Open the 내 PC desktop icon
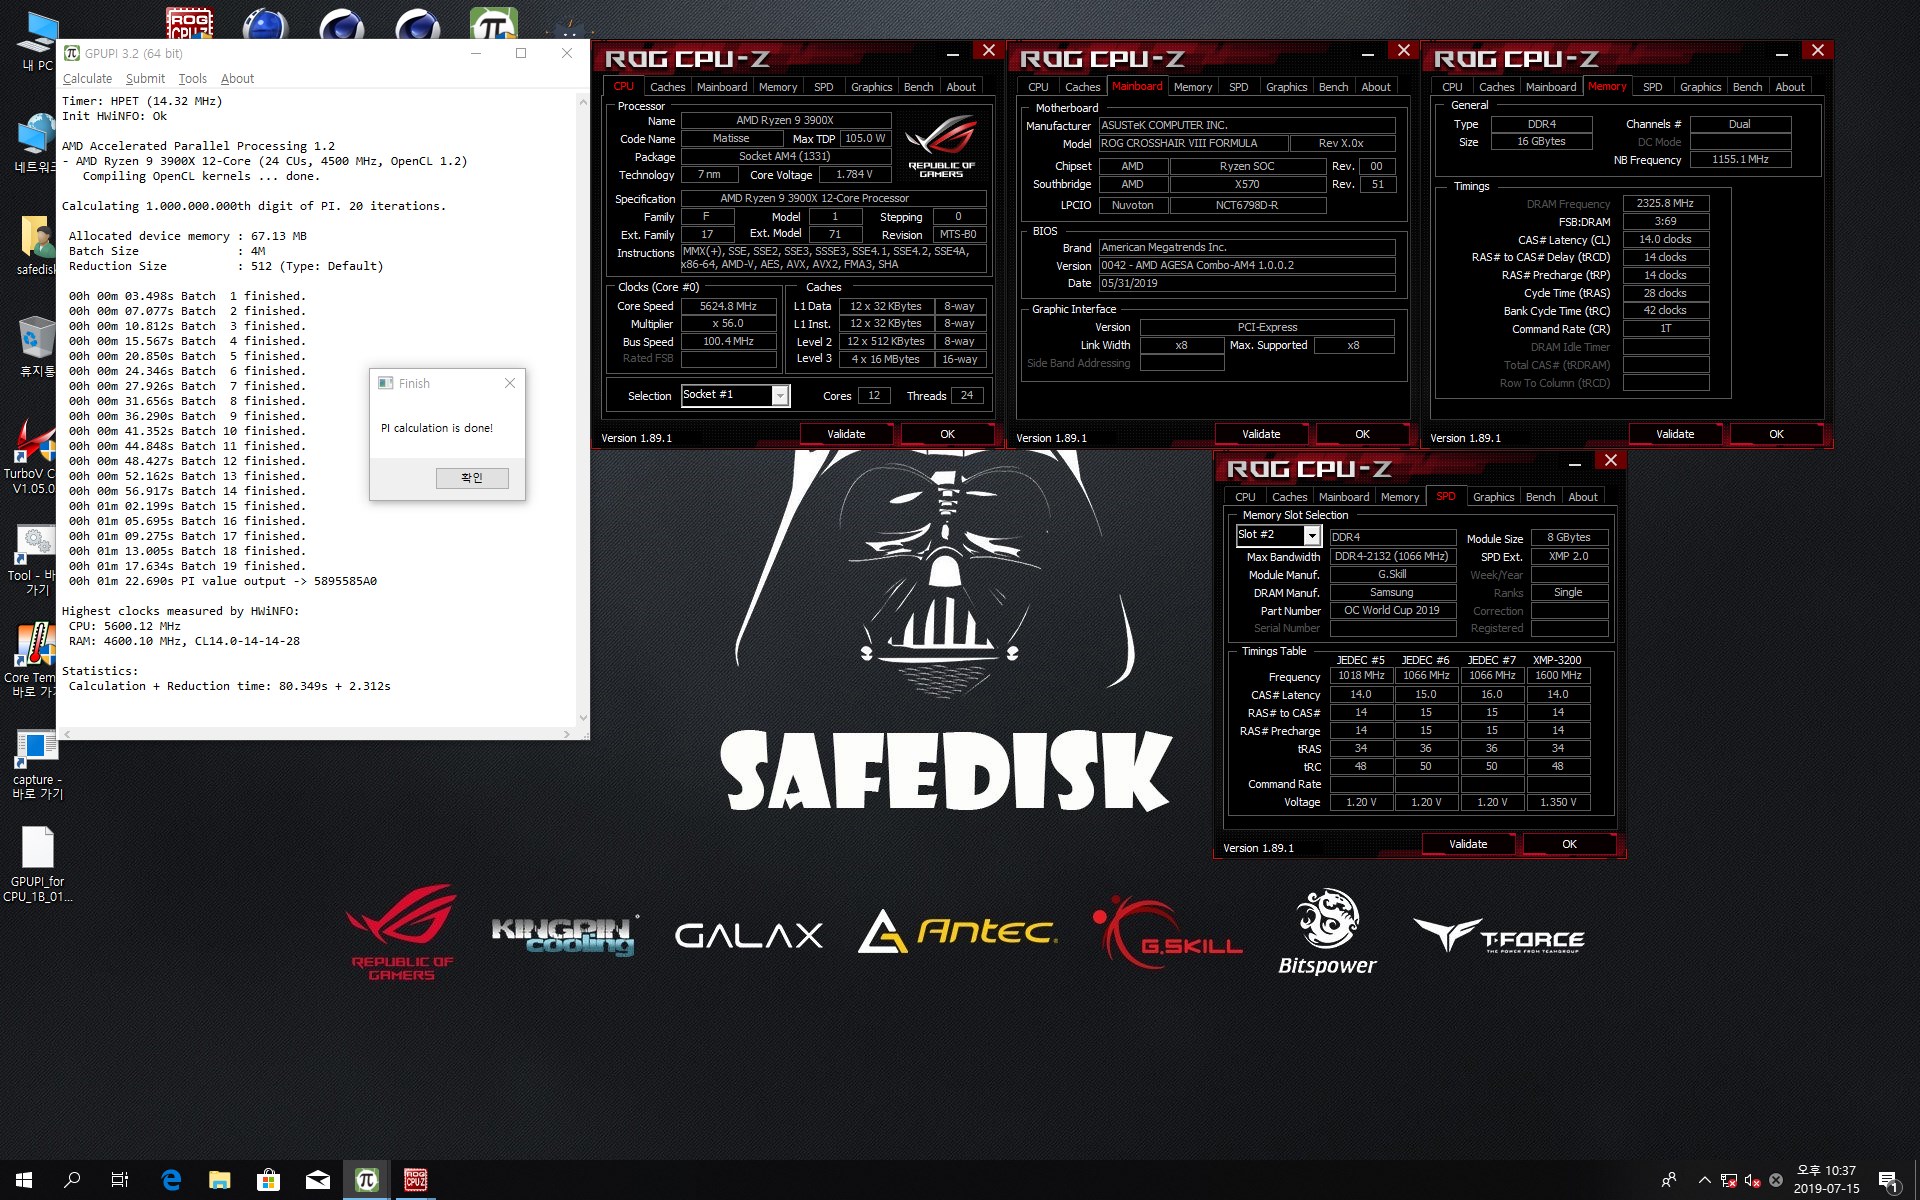1920x1200 pixels. (x=36, y=40)
